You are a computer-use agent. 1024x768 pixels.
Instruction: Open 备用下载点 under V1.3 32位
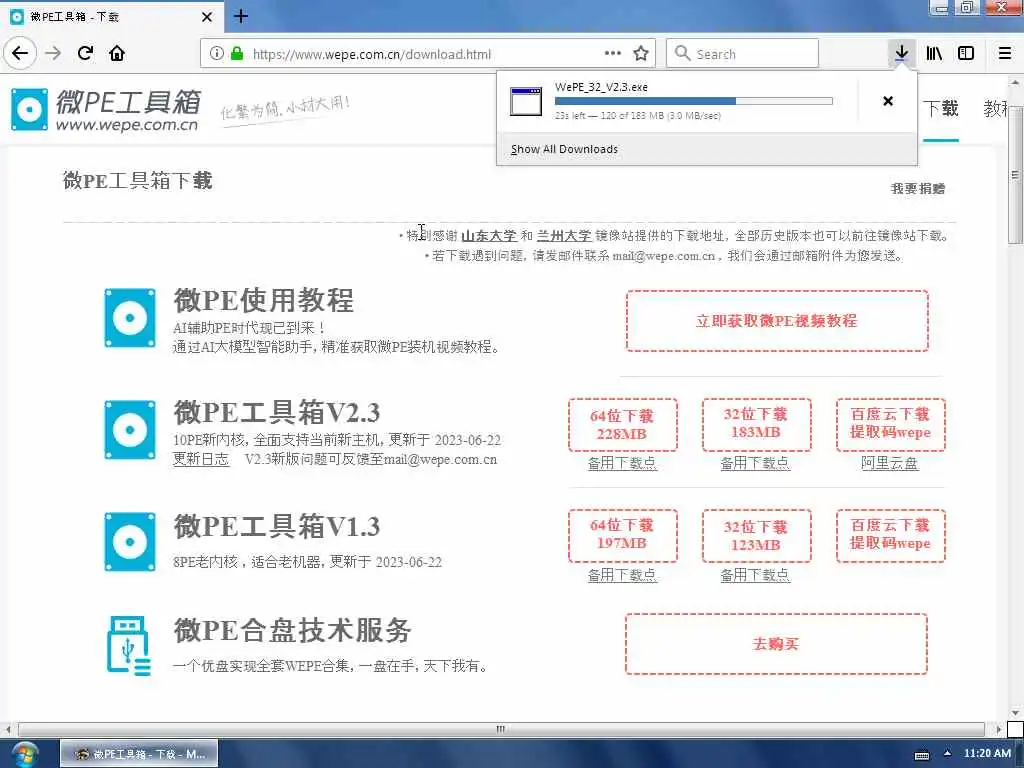(756, 575)
